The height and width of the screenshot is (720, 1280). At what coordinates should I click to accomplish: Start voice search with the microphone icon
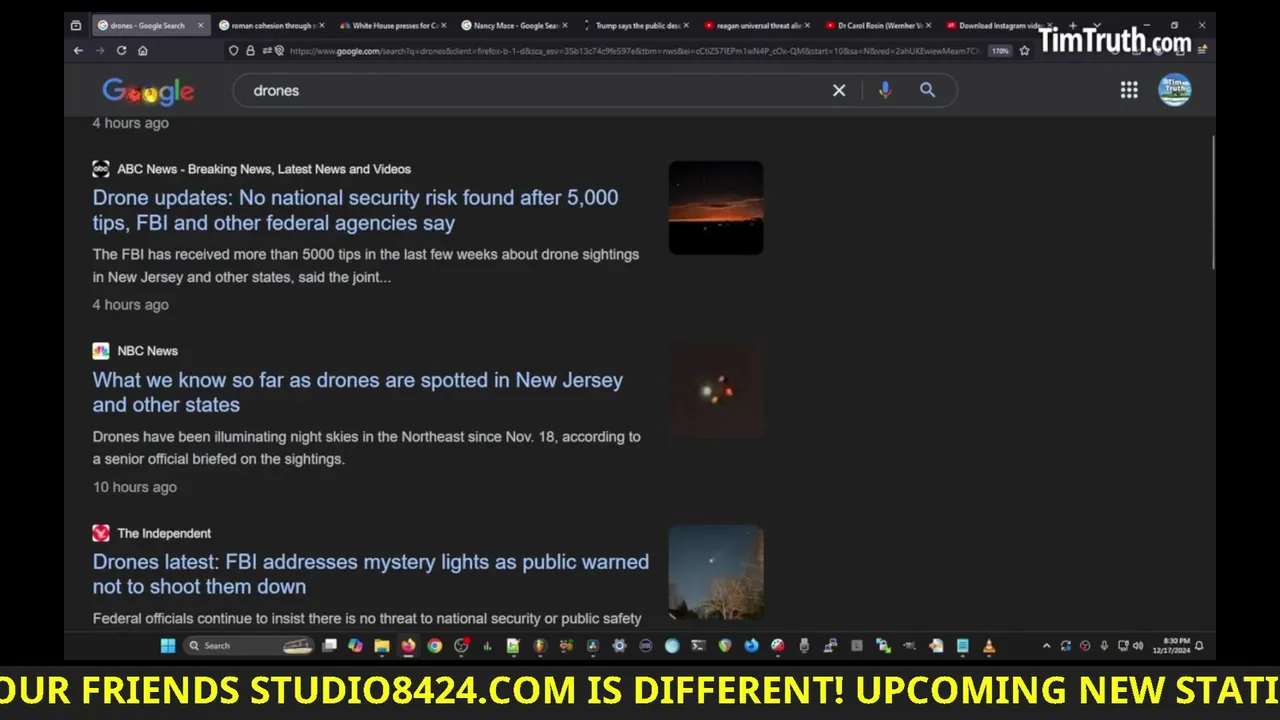[885, 90]
